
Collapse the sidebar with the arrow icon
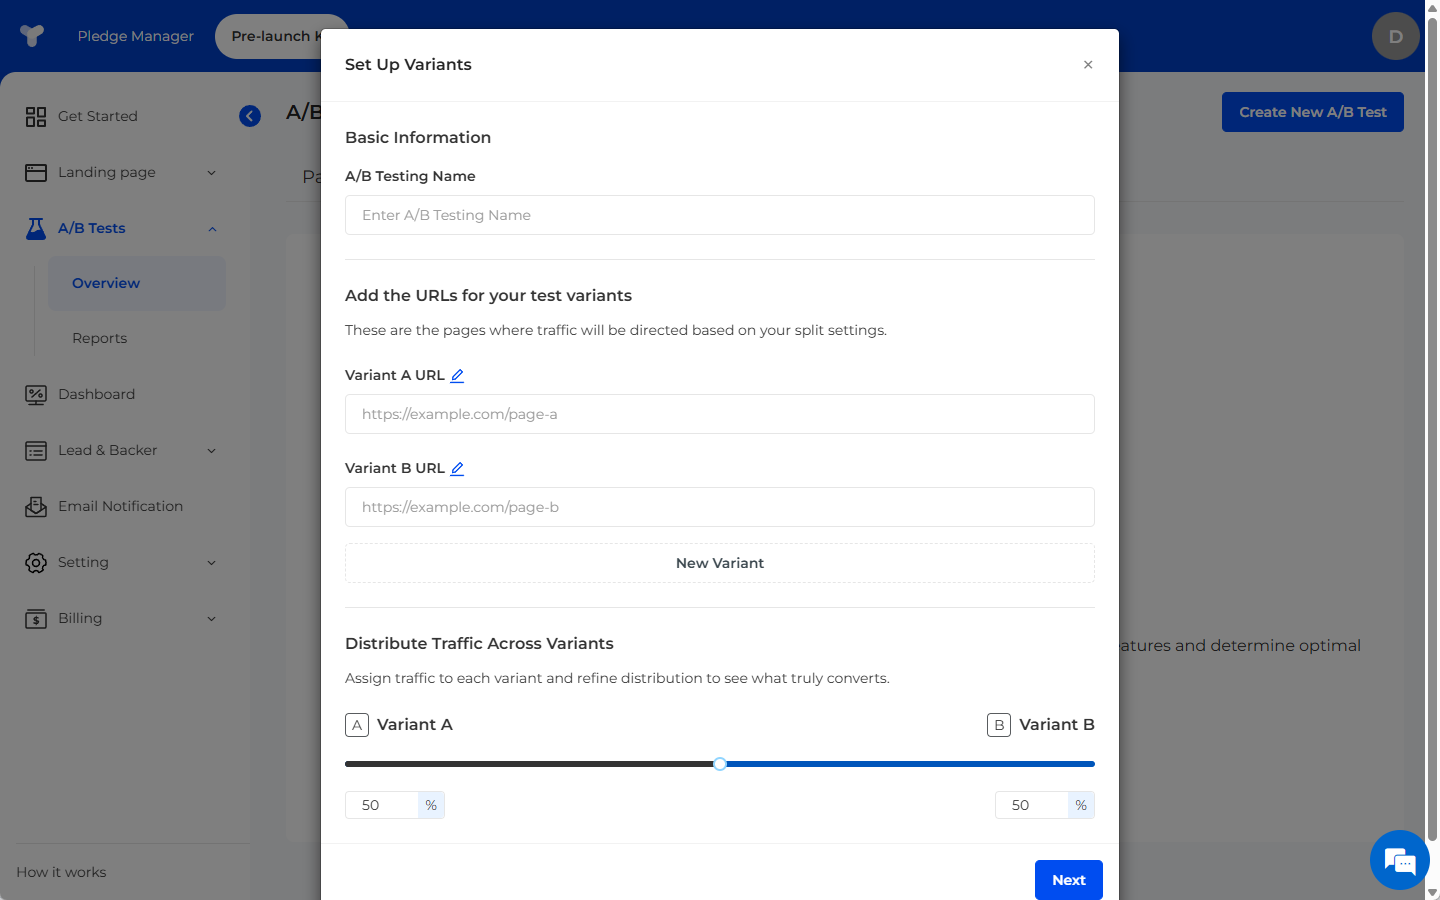point(250,116)
